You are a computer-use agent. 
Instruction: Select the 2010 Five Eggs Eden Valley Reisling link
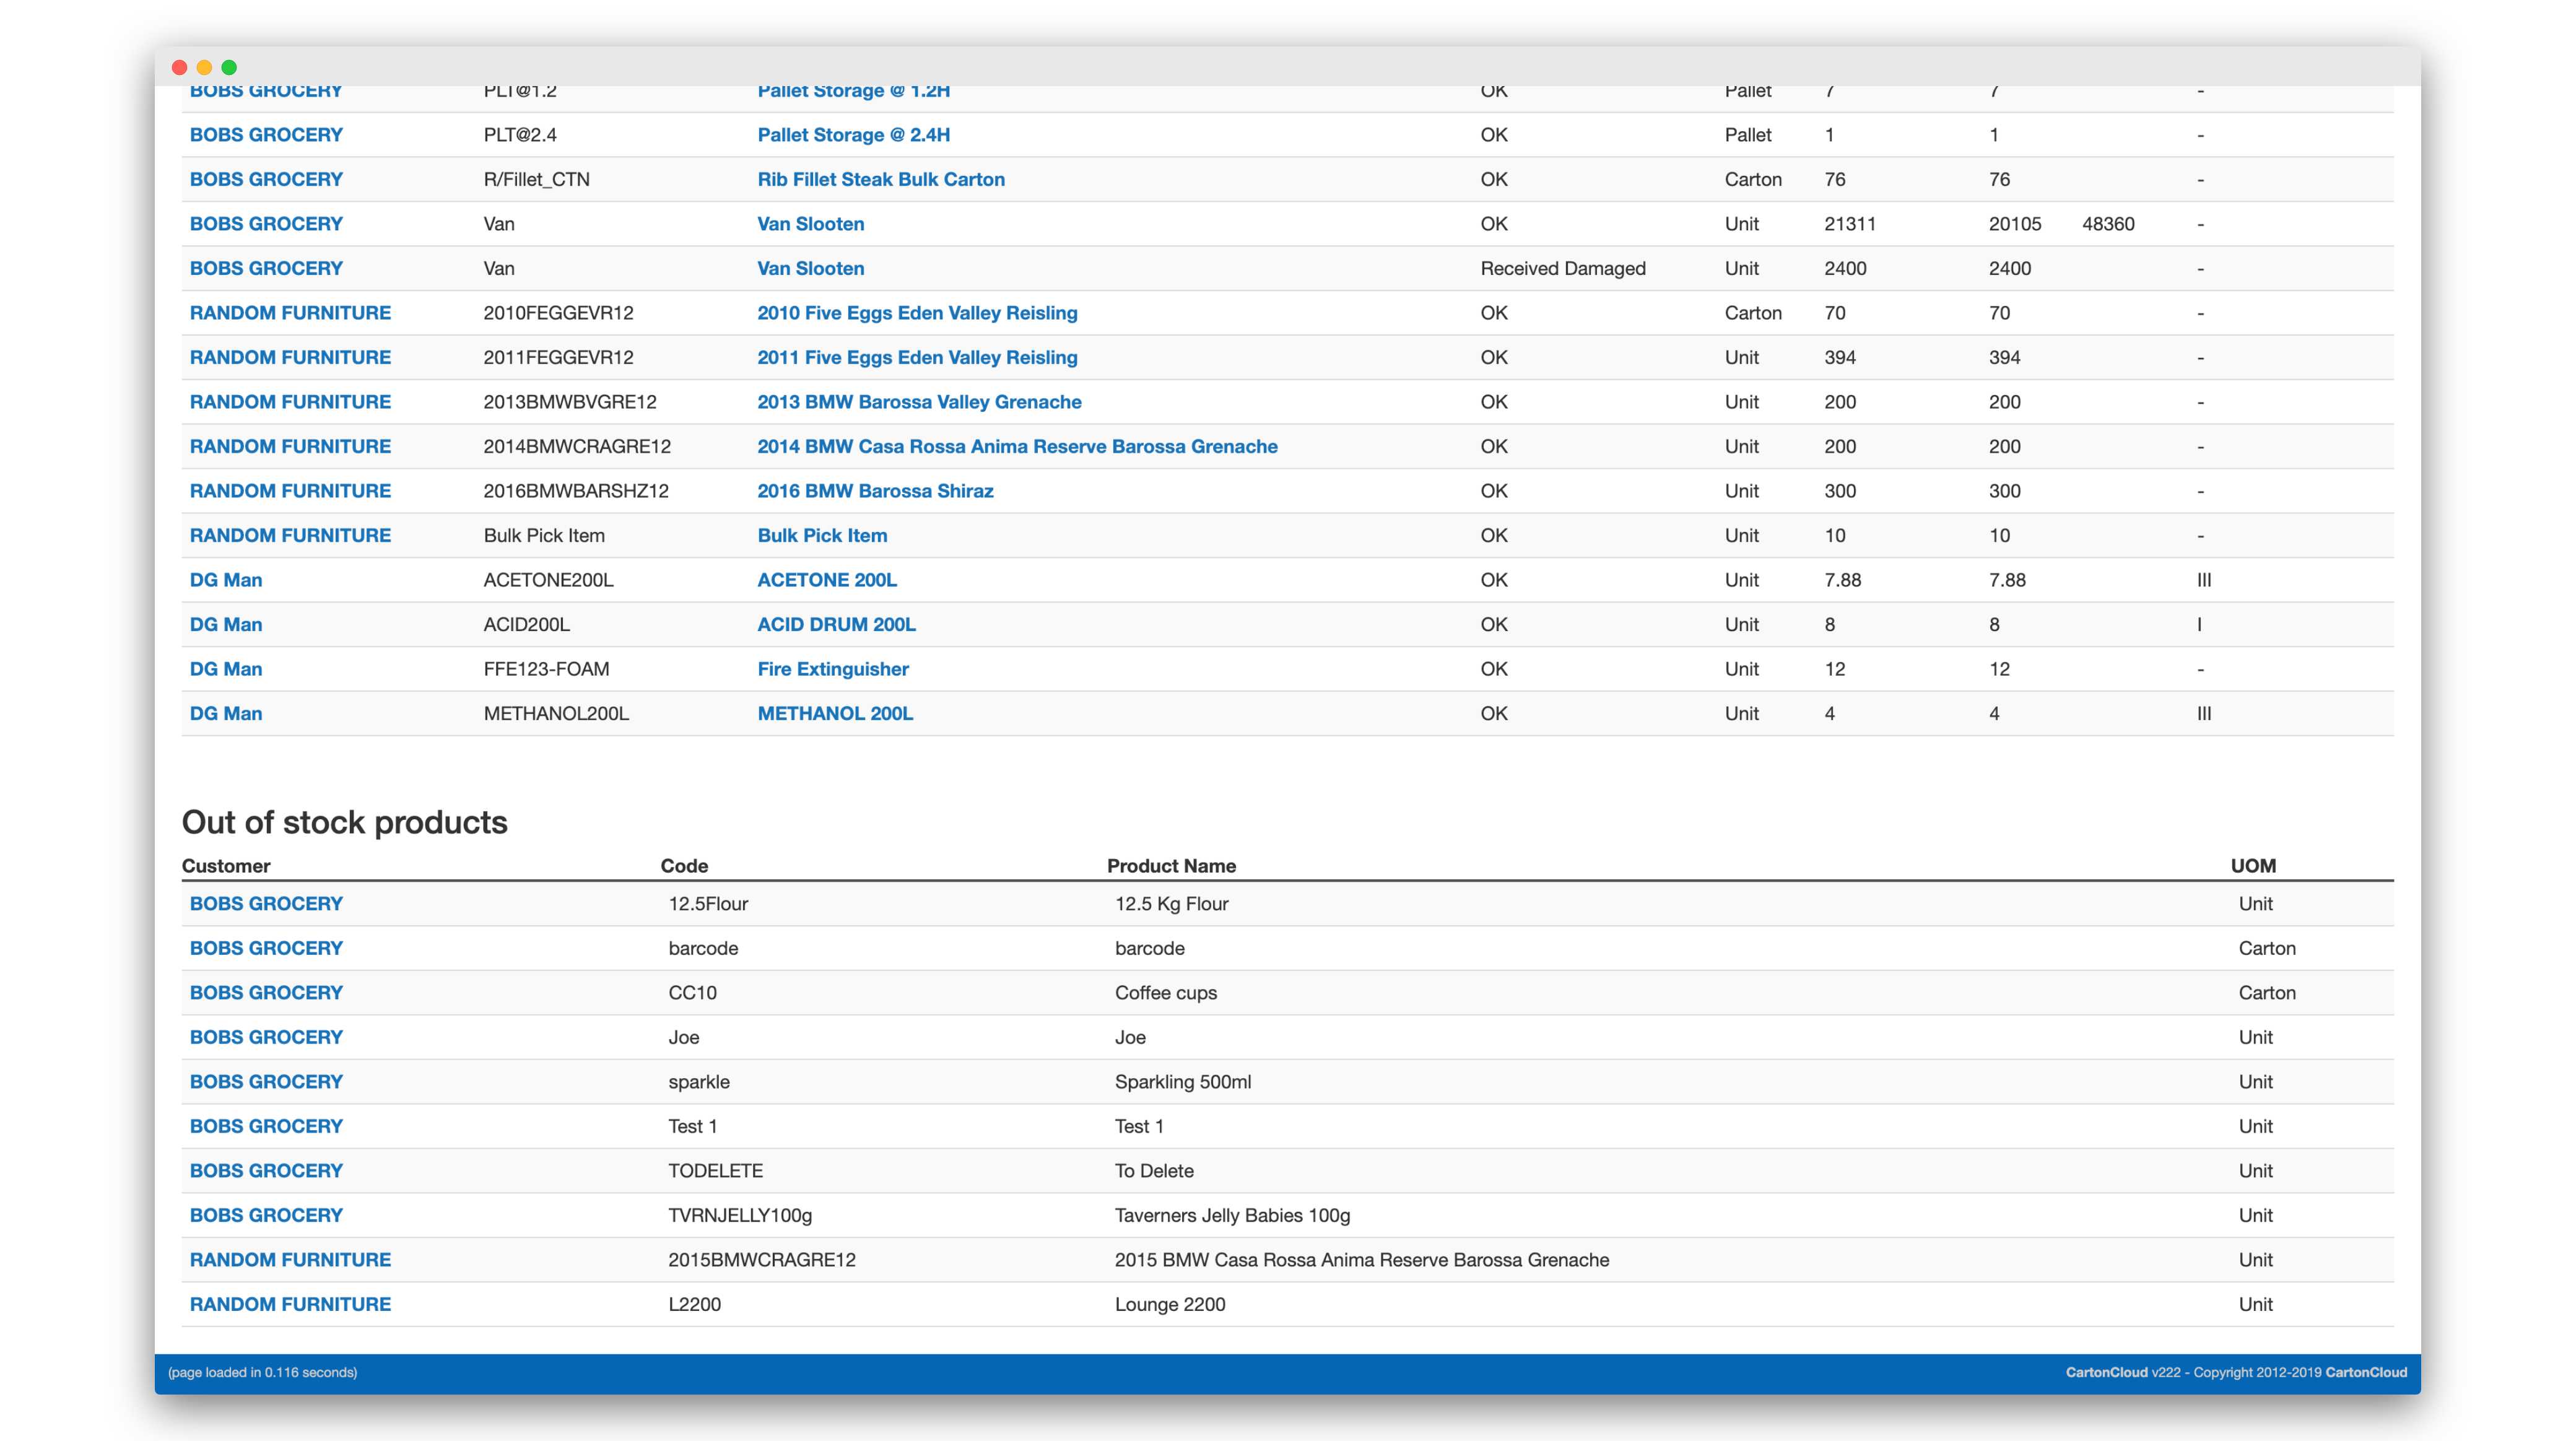pos(917,313)
